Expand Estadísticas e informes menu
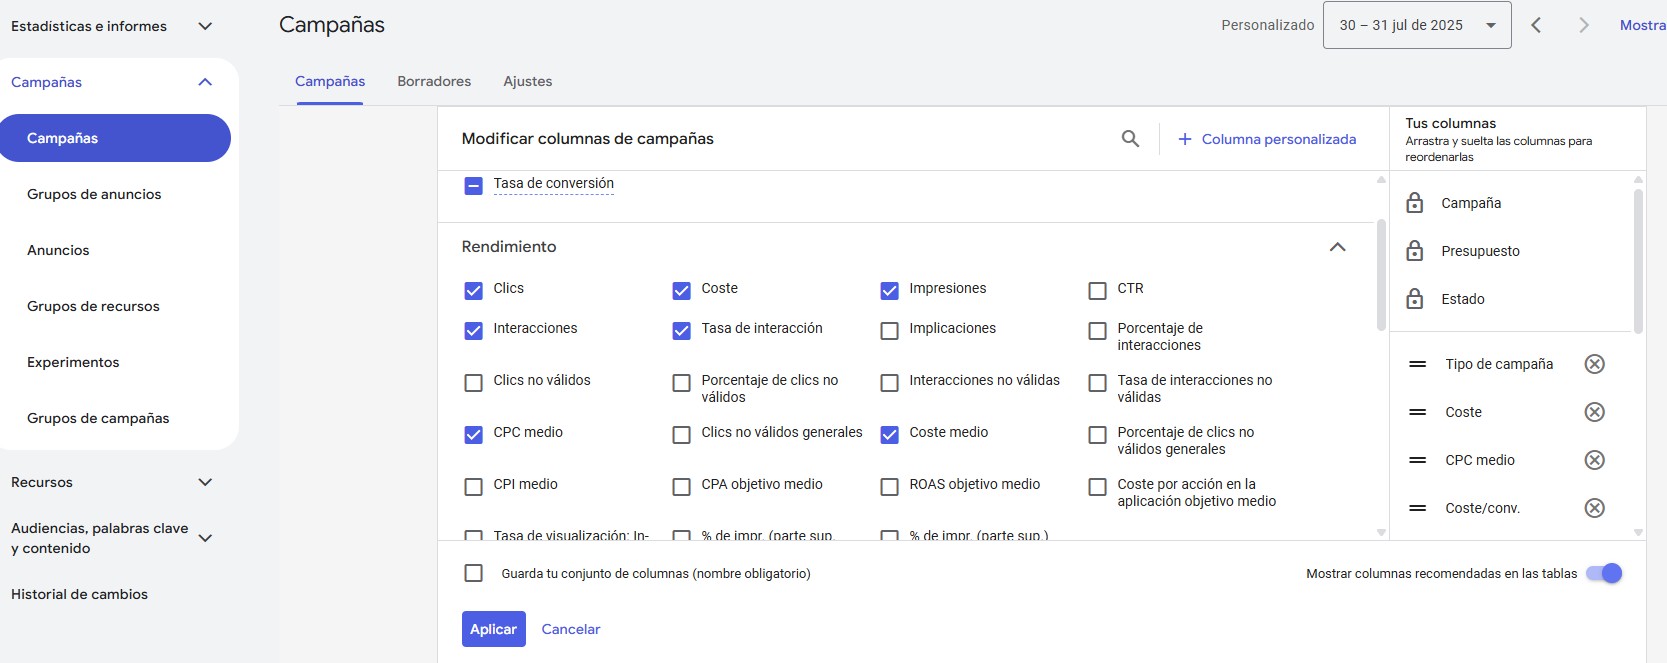The width and height of the screenshot is (1667, 663). [205, 26]
